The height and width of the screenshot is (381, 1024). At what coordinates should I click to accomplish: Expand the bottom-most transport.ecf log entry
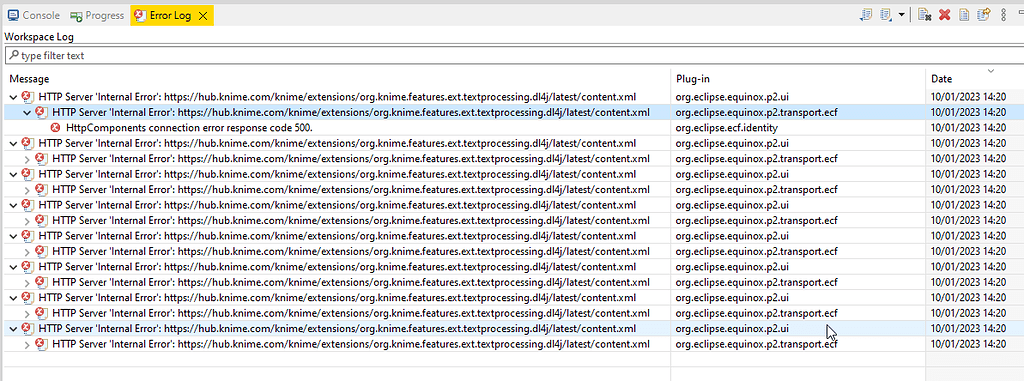coord(27,344)
